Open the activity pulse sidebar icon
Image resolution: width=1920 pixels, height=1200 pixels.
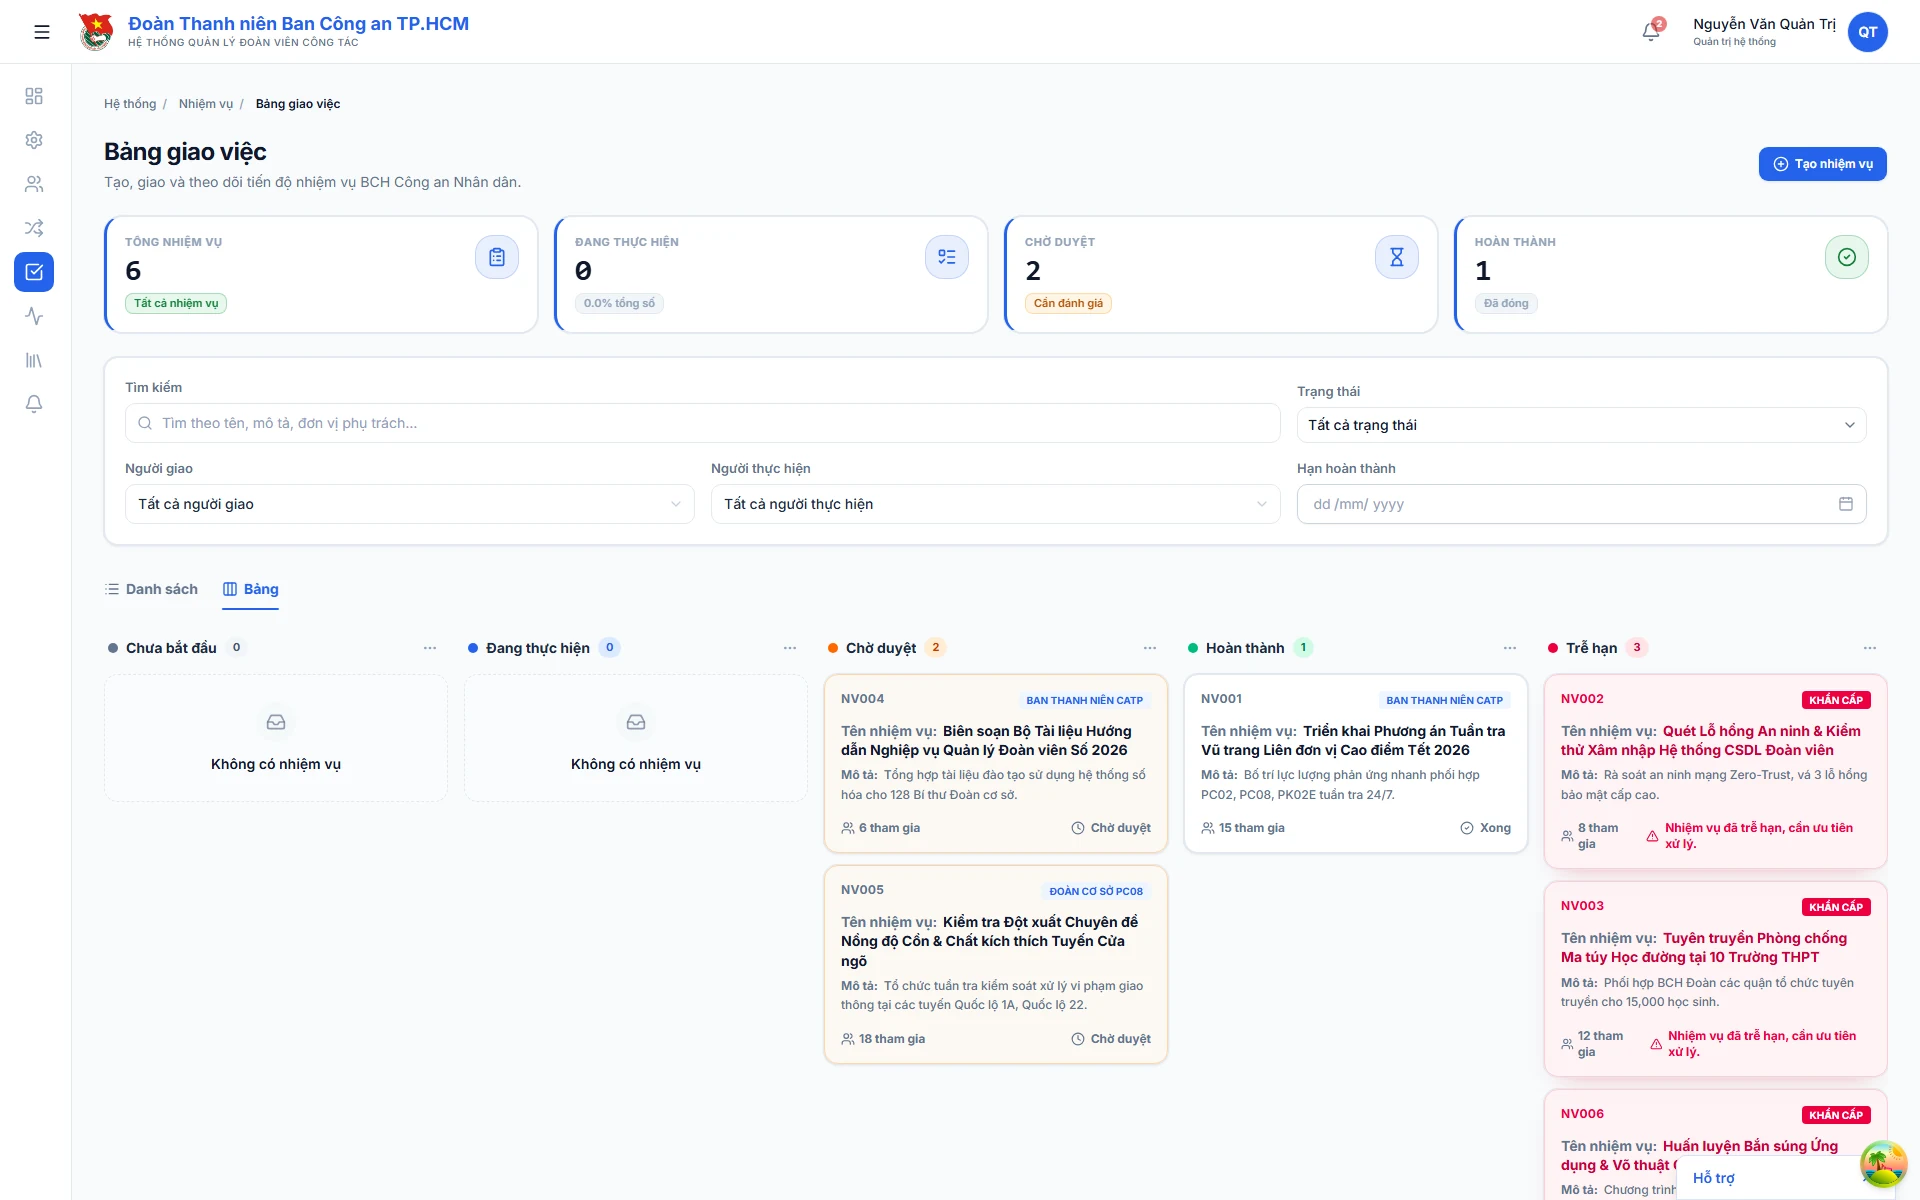coord(34,316)
